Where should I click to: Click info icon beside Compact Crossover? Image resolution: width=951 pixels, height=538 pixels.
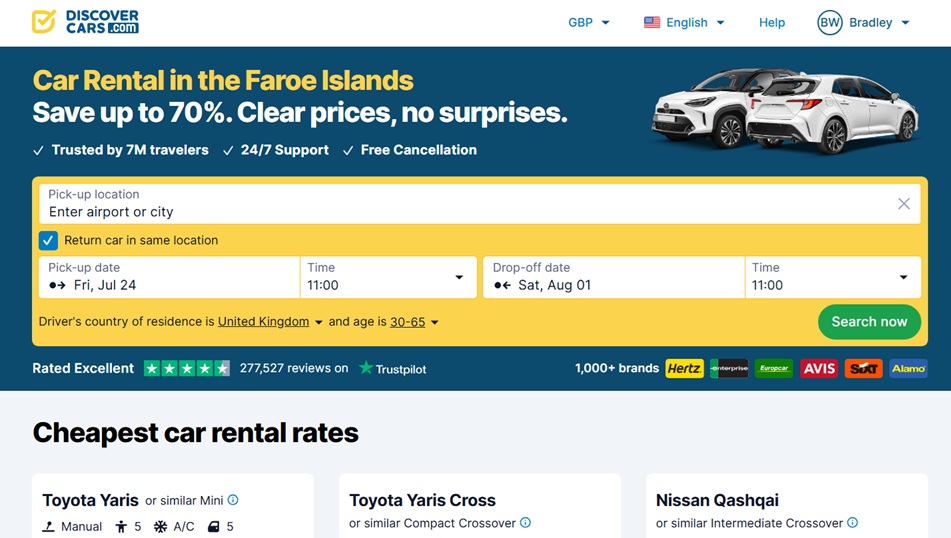click(525, 522)
